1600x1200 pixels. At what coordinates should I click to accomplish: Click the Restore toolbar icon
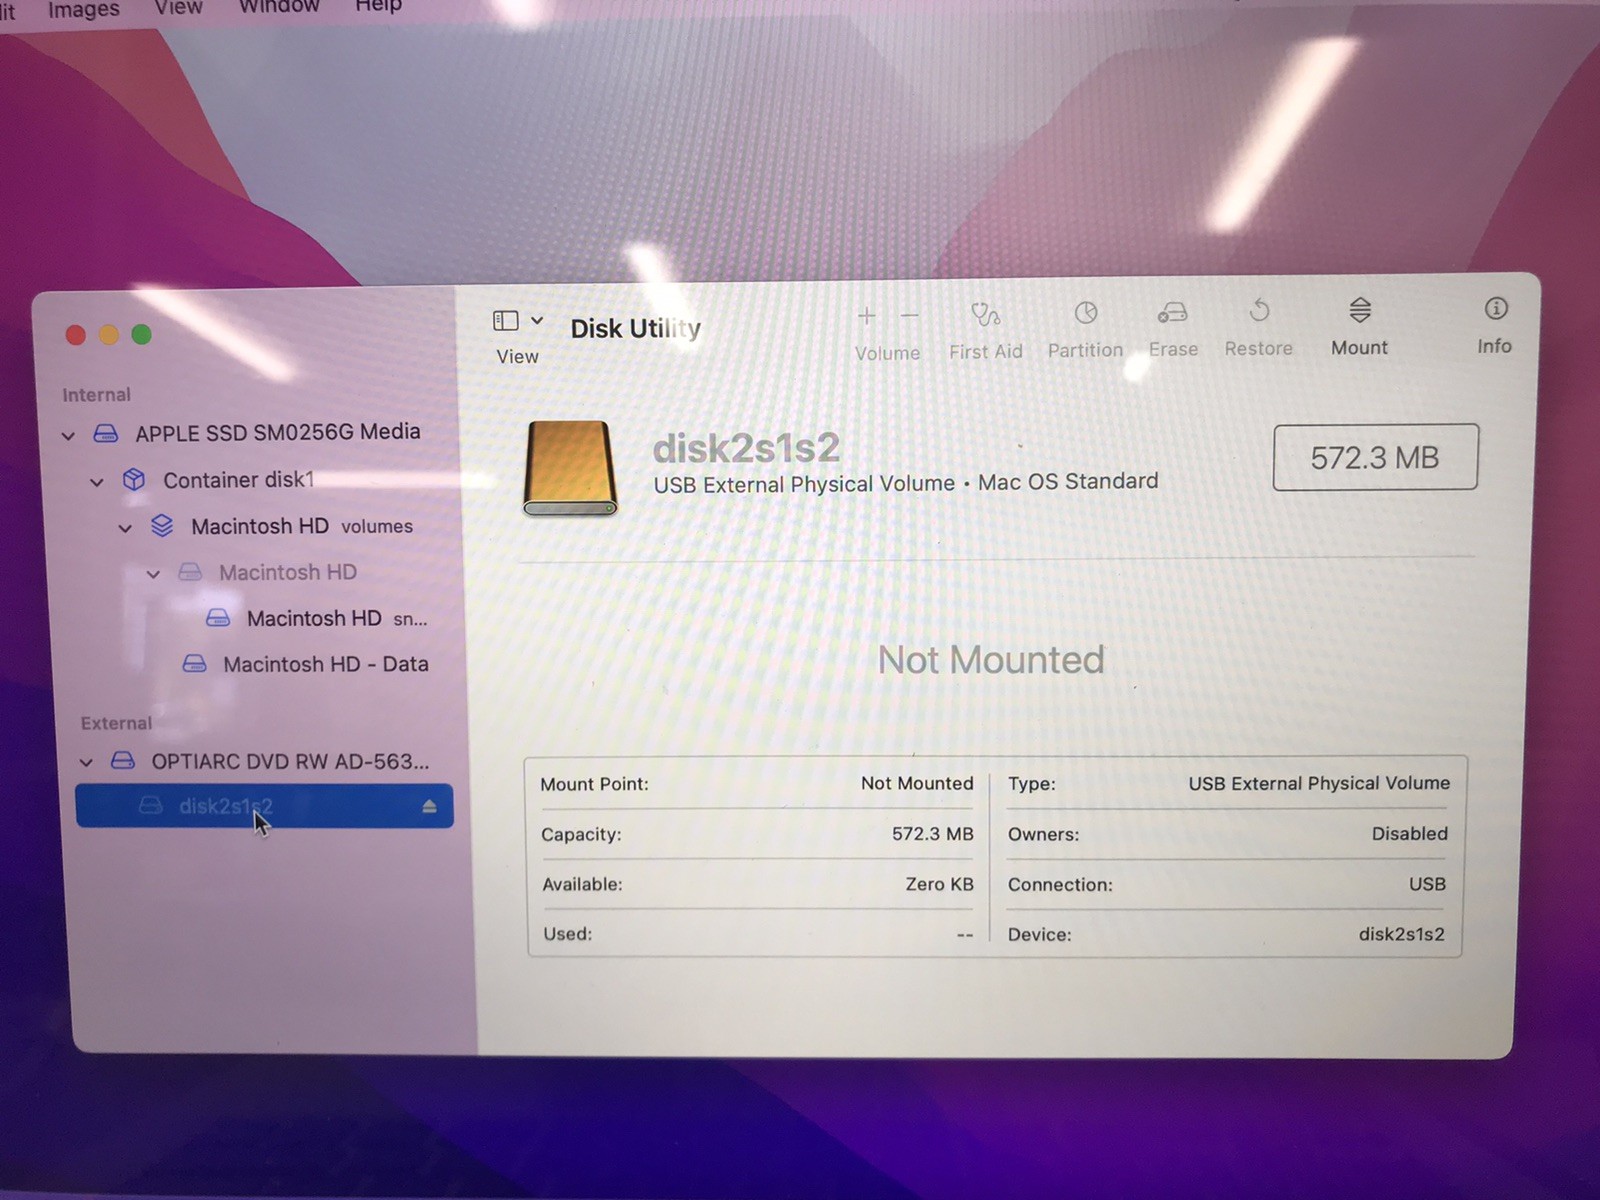point(1259,311)
